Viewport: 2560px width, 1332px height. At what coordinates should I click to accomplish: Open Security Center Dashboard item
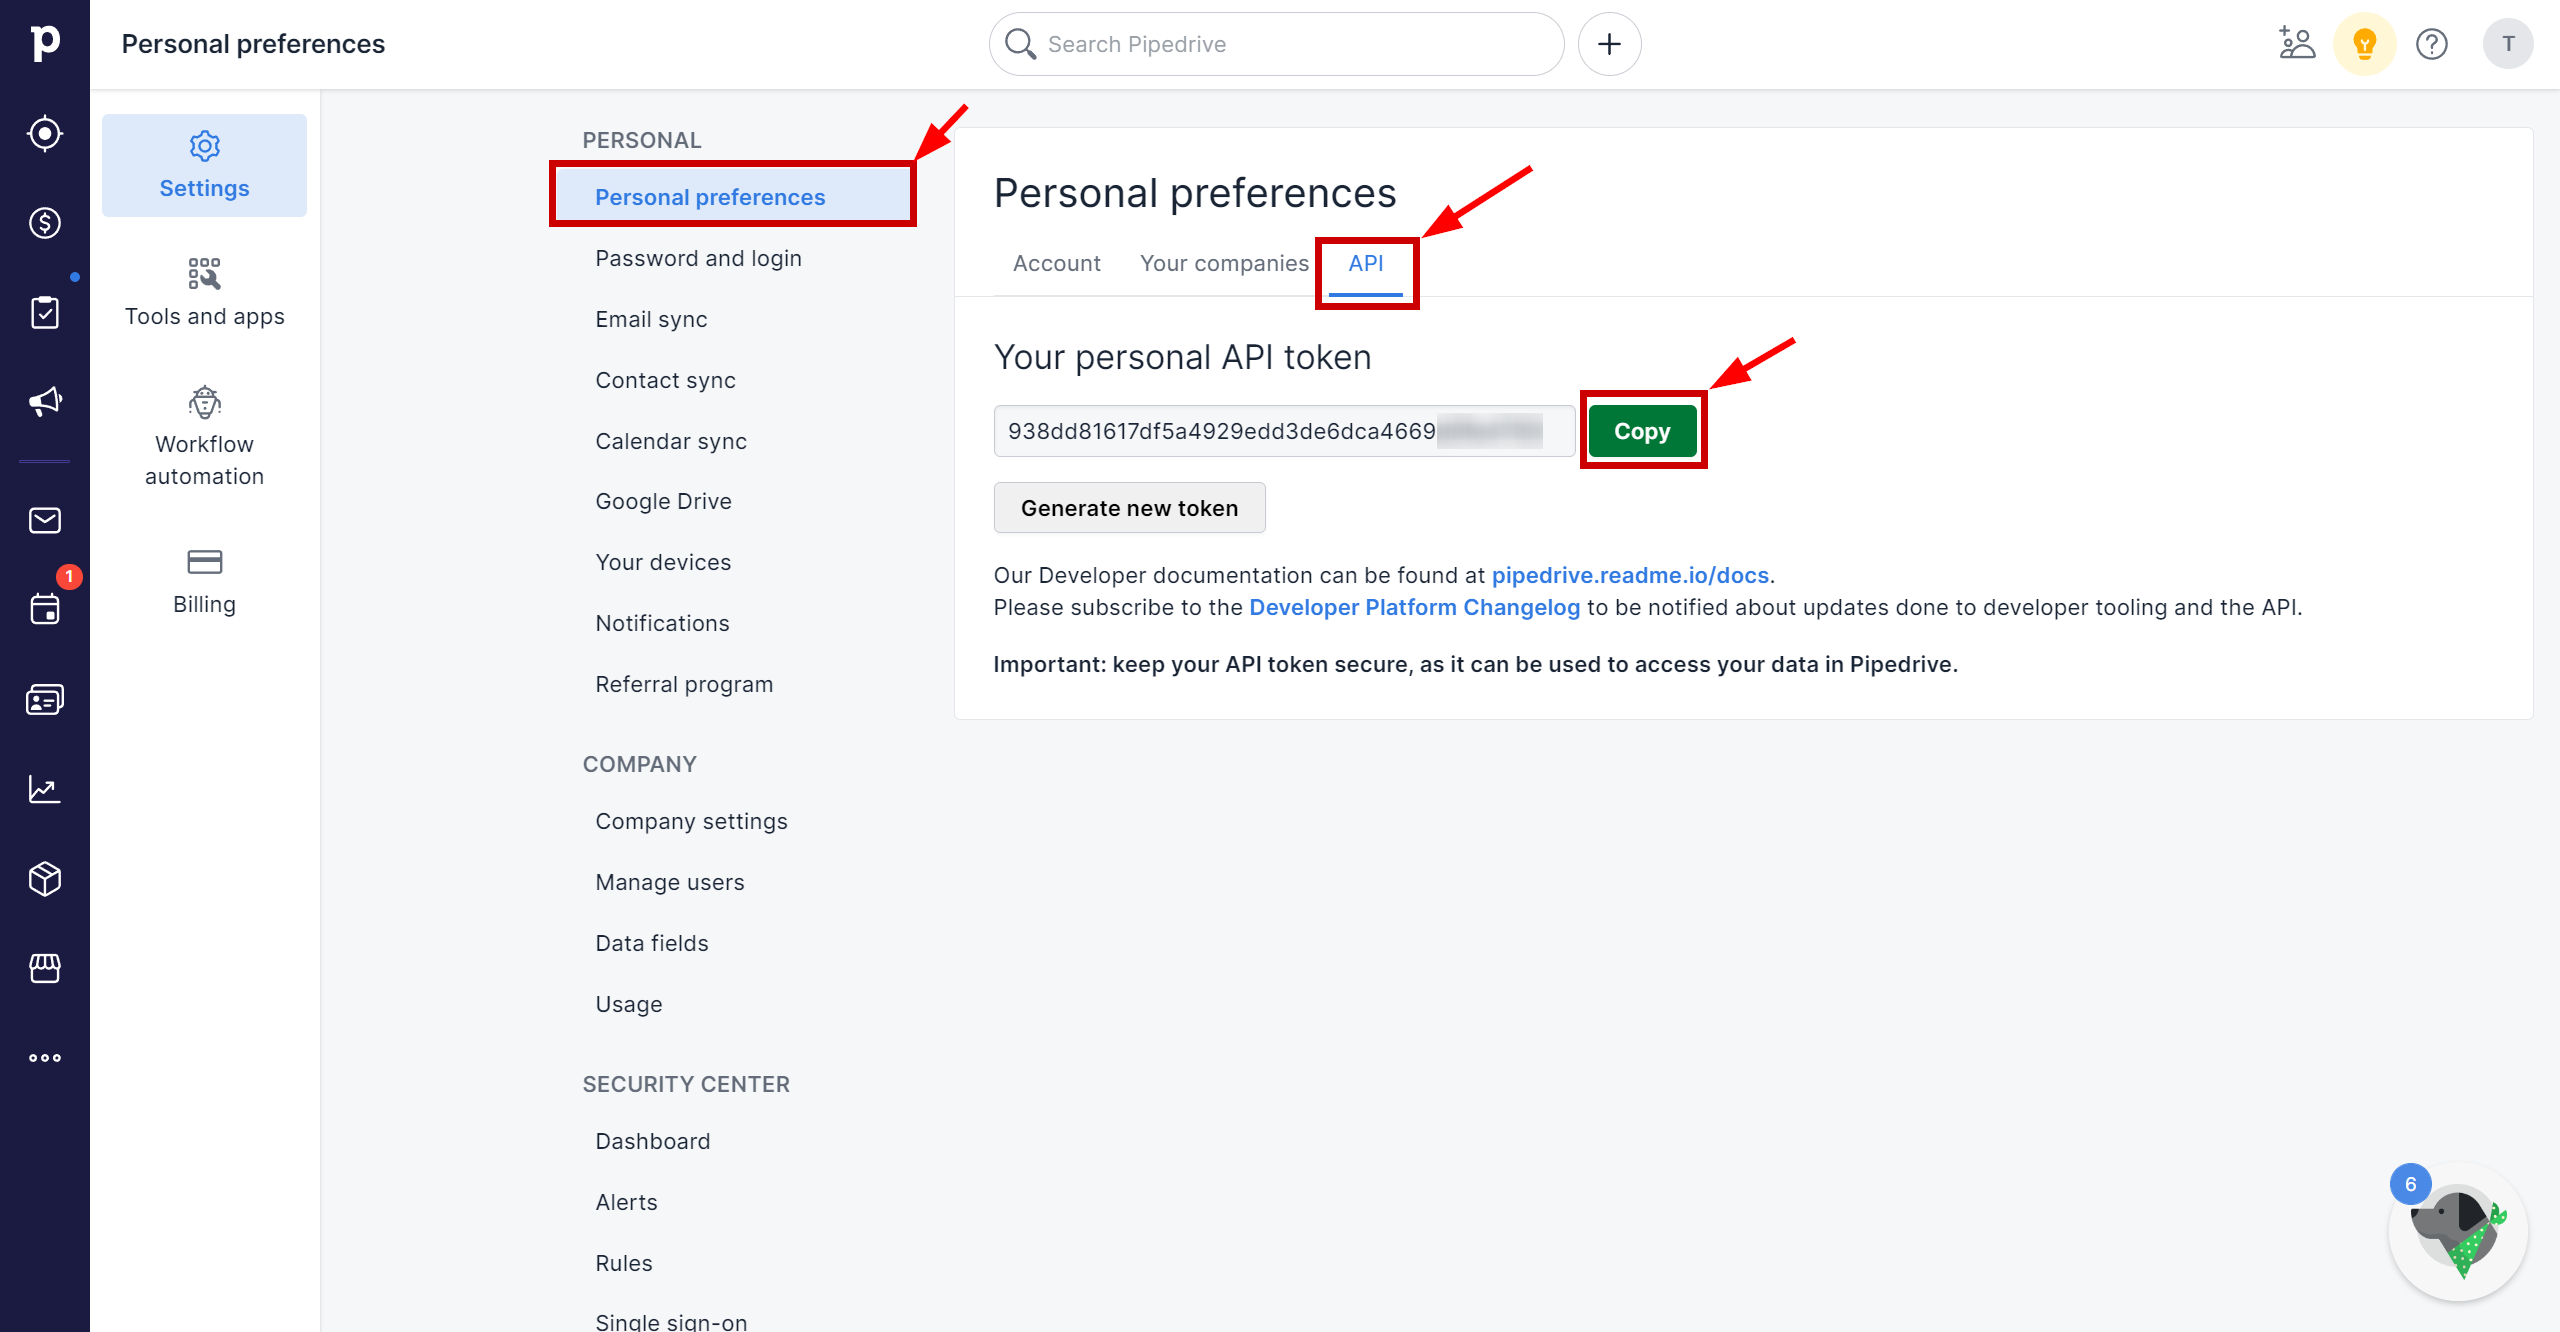(x=653, y=1141)
